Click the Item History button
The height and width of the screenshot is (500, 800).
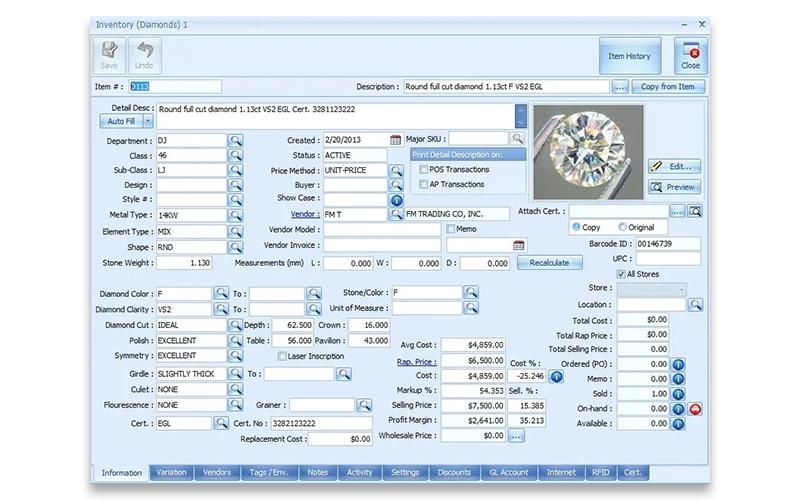click(x=630, y=56)
